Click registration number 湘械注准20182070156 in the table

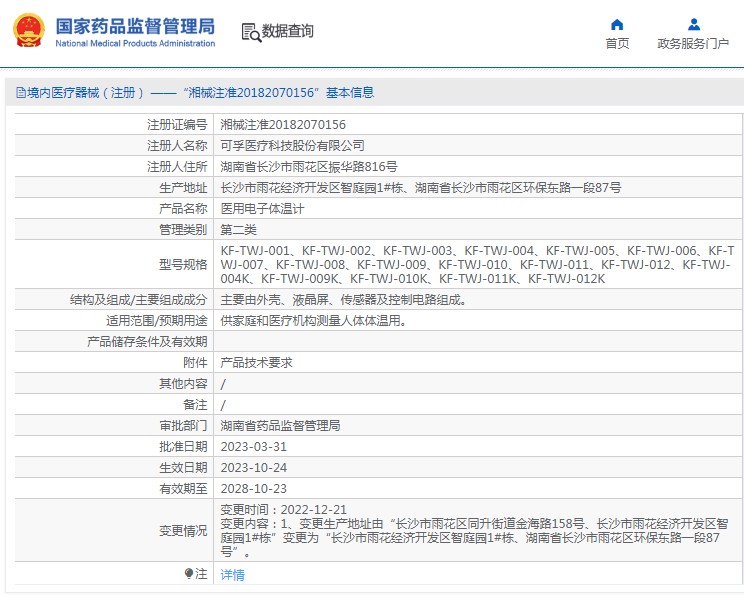click(x=283, y=125)
